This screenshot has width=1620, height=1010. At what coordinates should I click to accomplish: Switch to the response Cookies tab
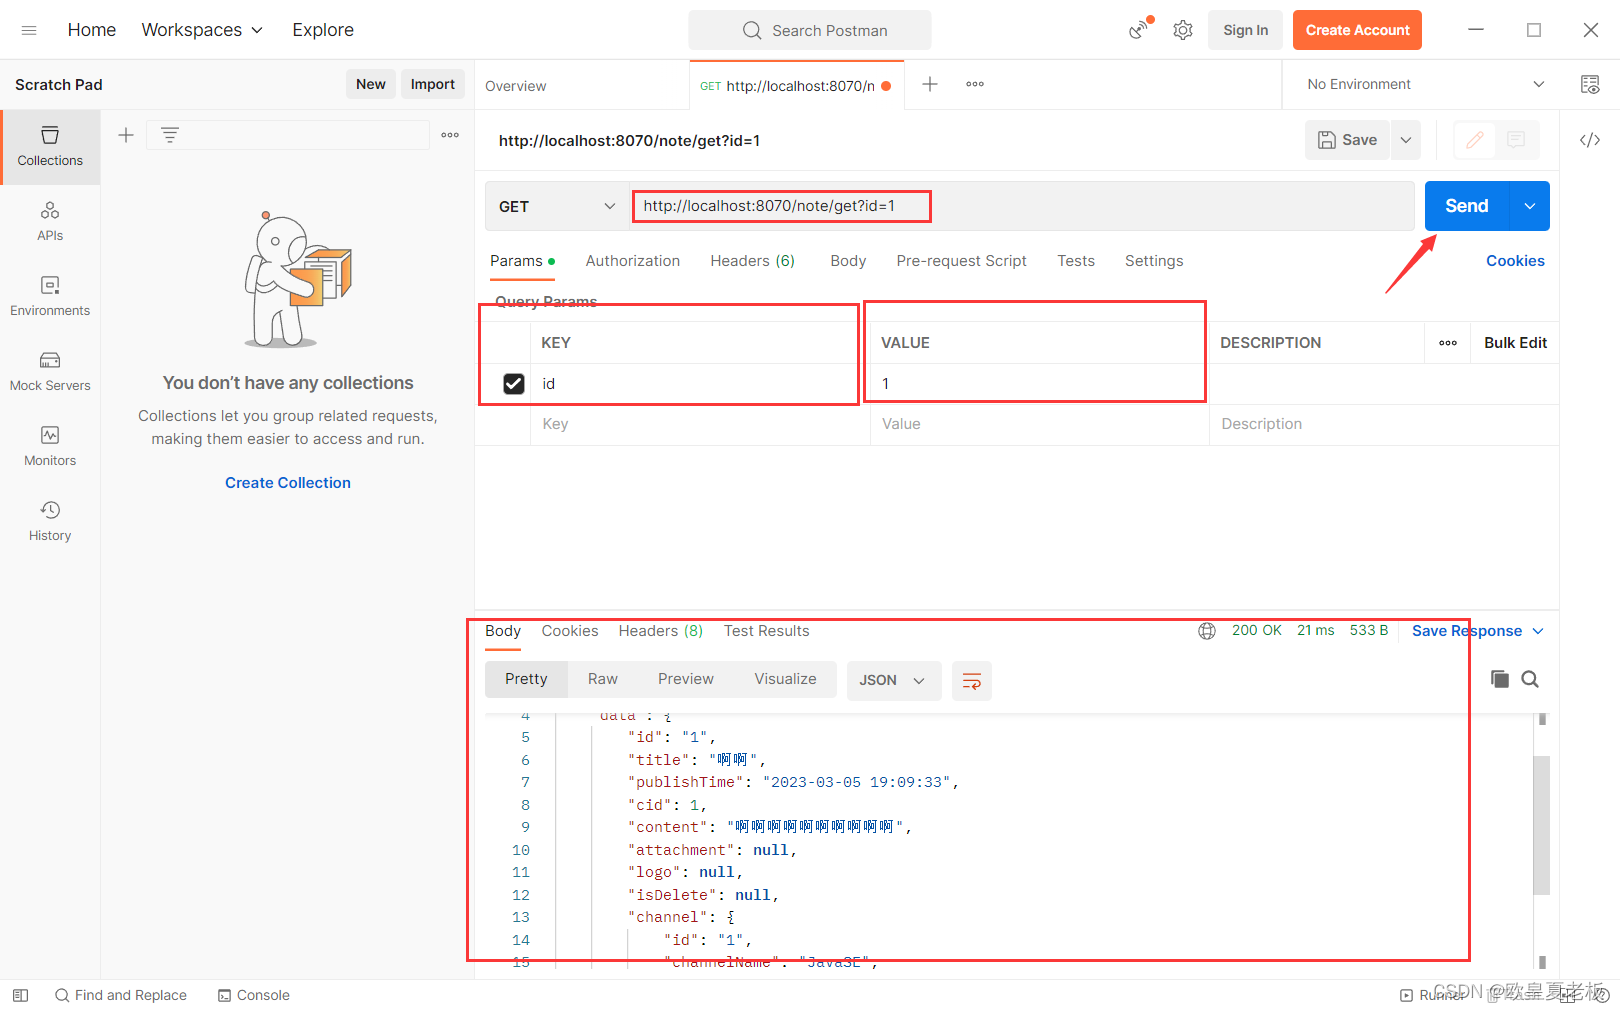point(570,631)
